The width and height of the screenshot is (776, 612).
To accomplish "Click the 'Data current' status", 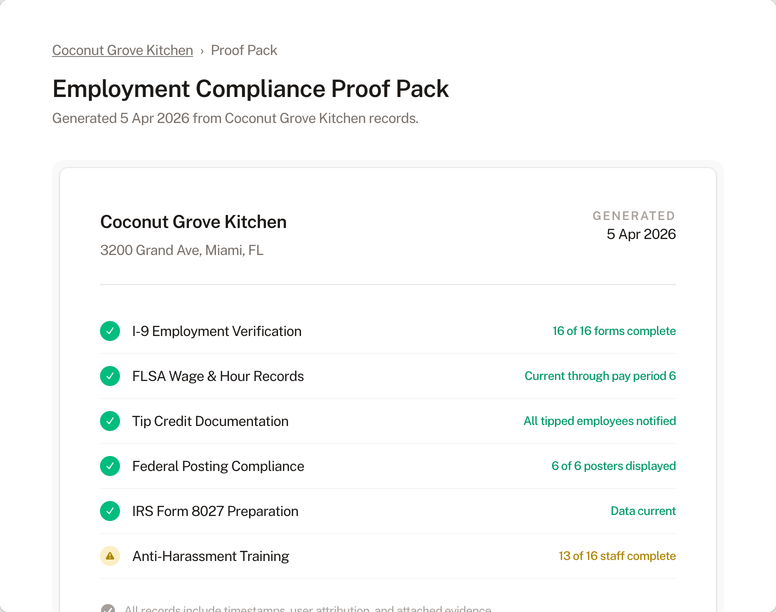I will tap(643, 511).
